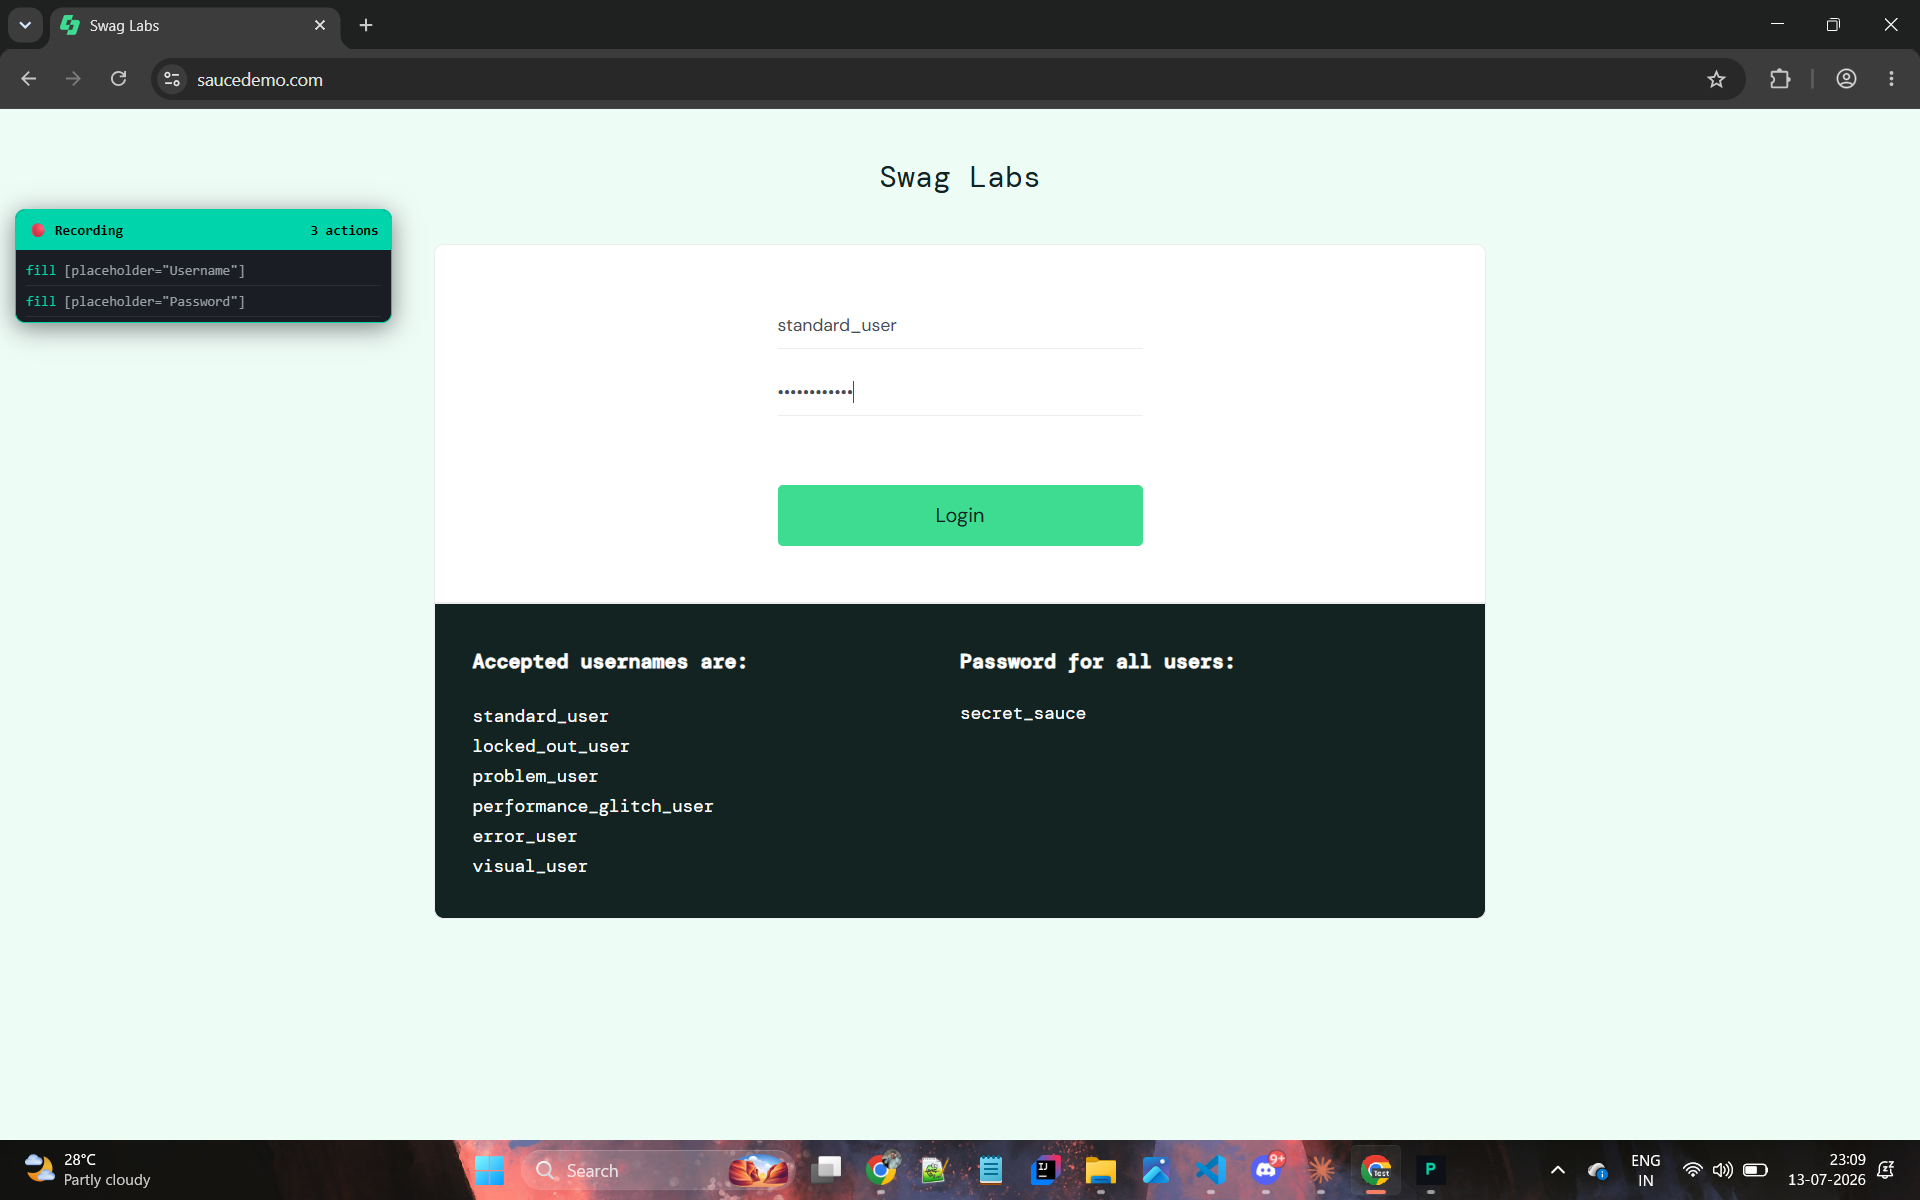
Task: Expand the tab search dropdown
Action: [x=25, y=25]
